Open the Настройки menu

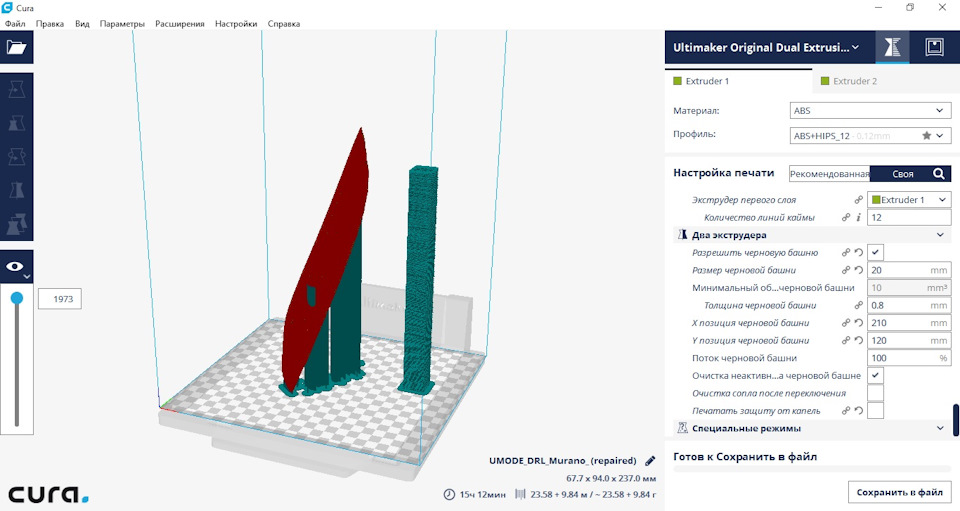[x=236, y=24]
